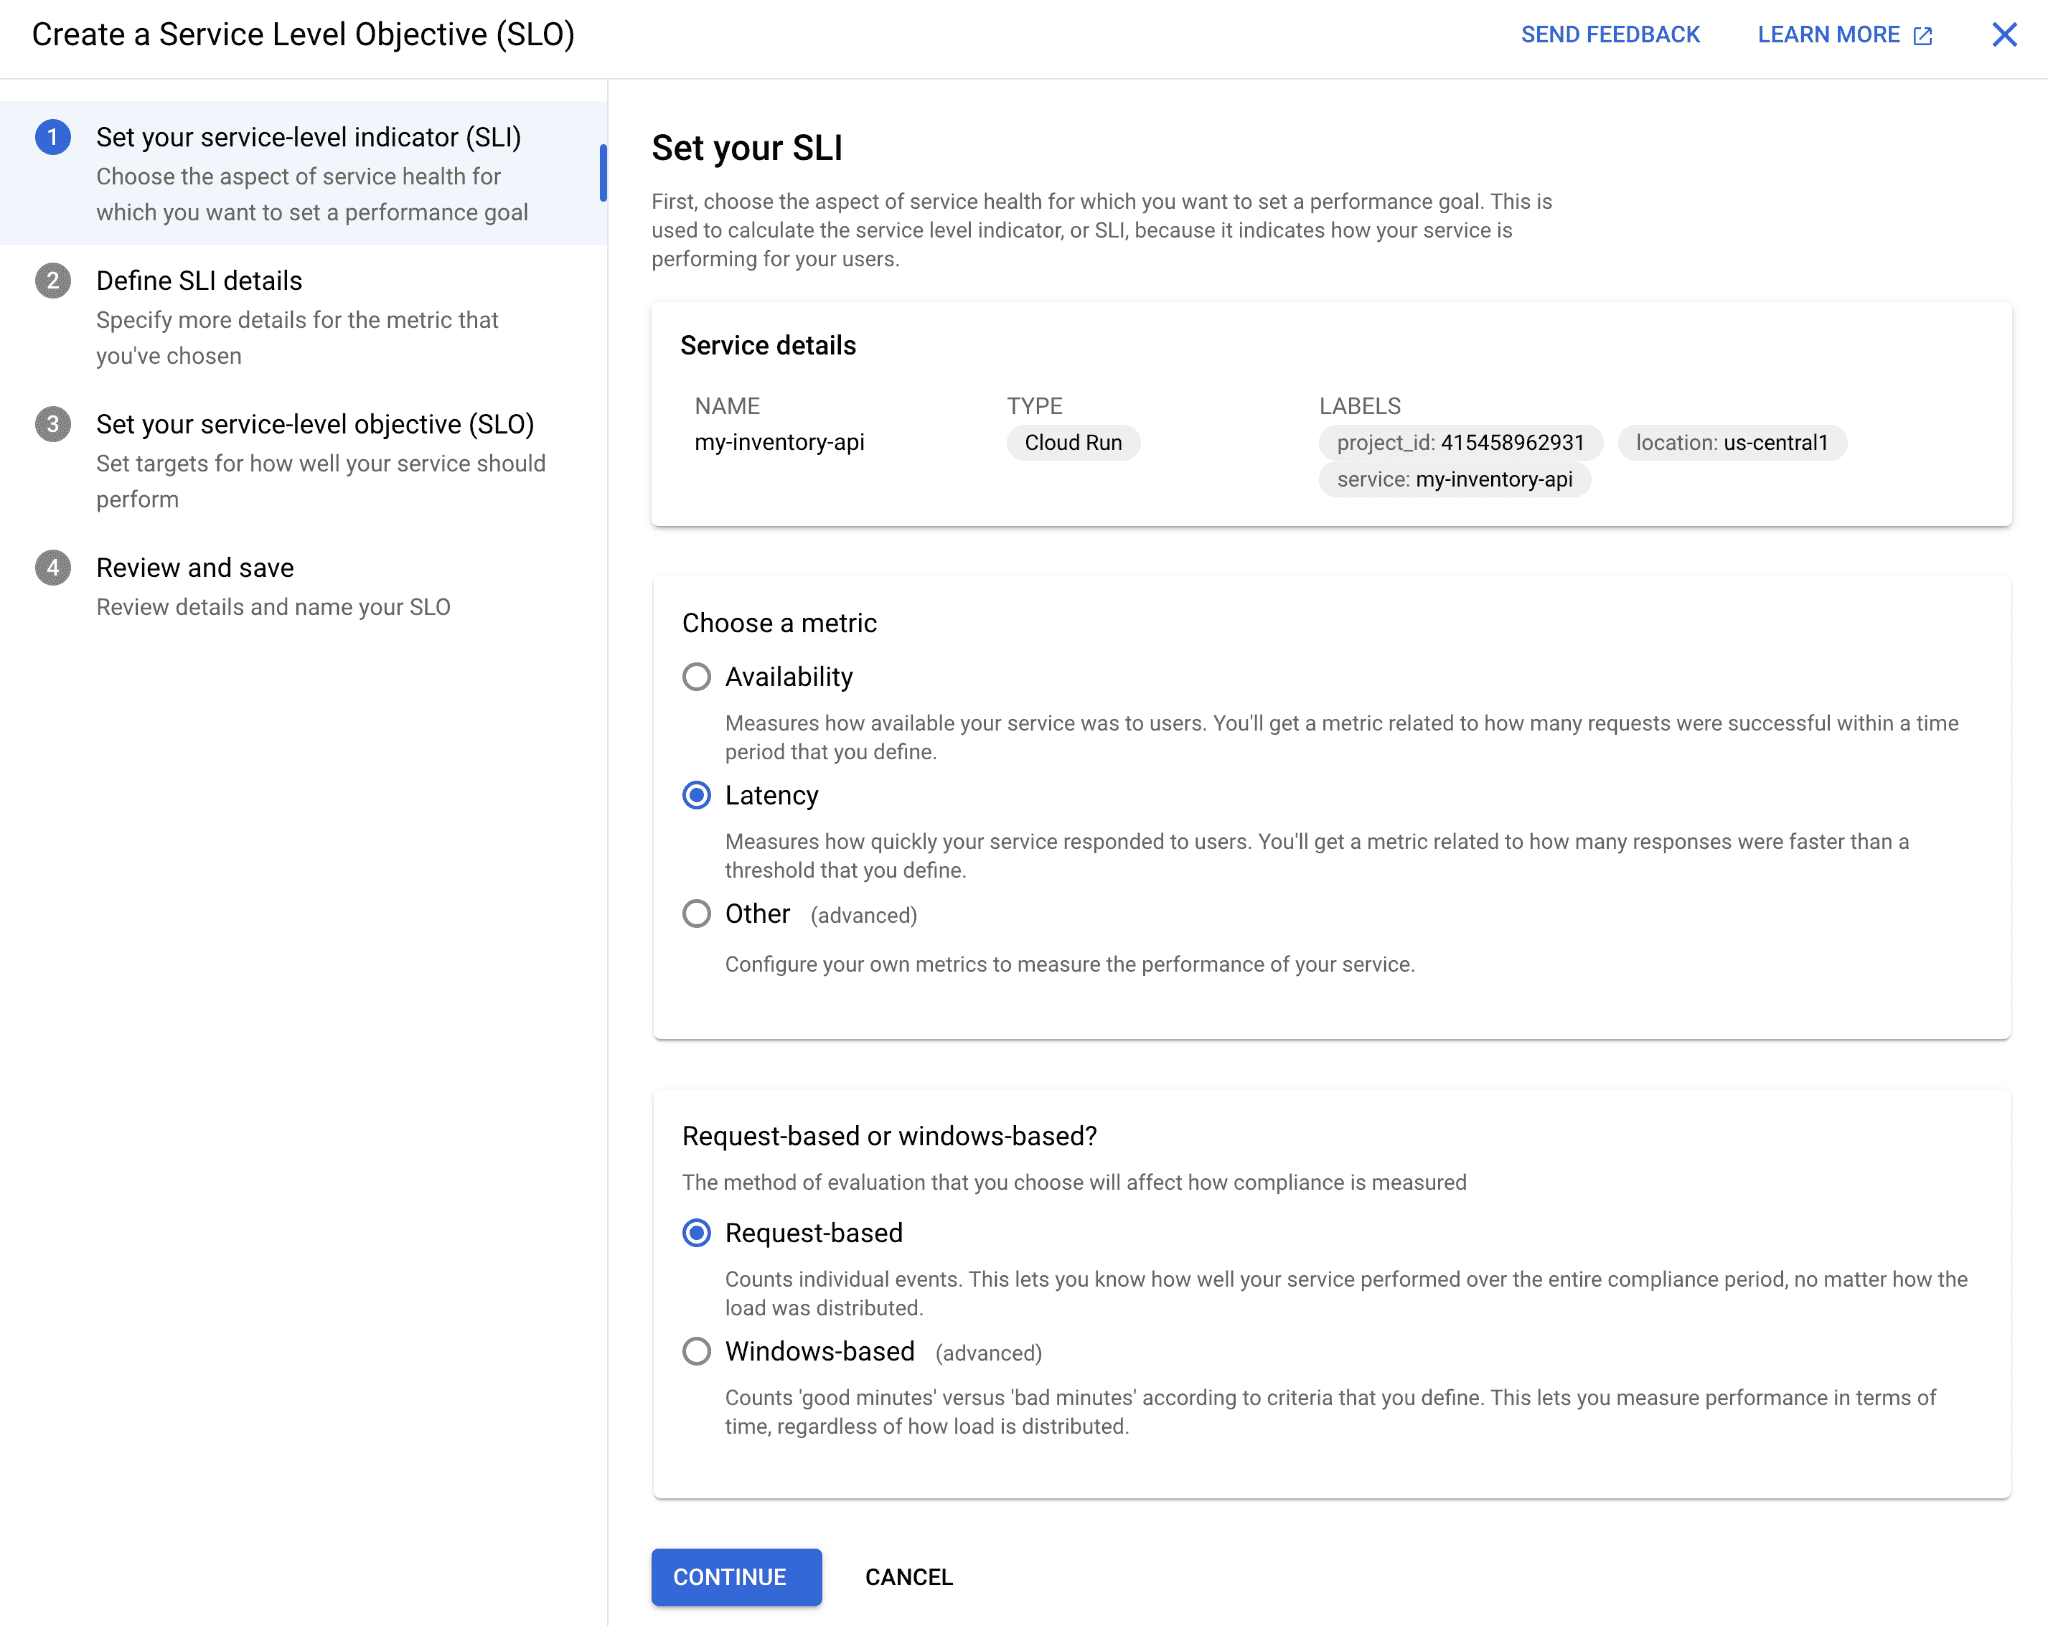
Task: Open the LEARN MORE documentation link
Action: pyautogui.click(x=1827, y=35)
